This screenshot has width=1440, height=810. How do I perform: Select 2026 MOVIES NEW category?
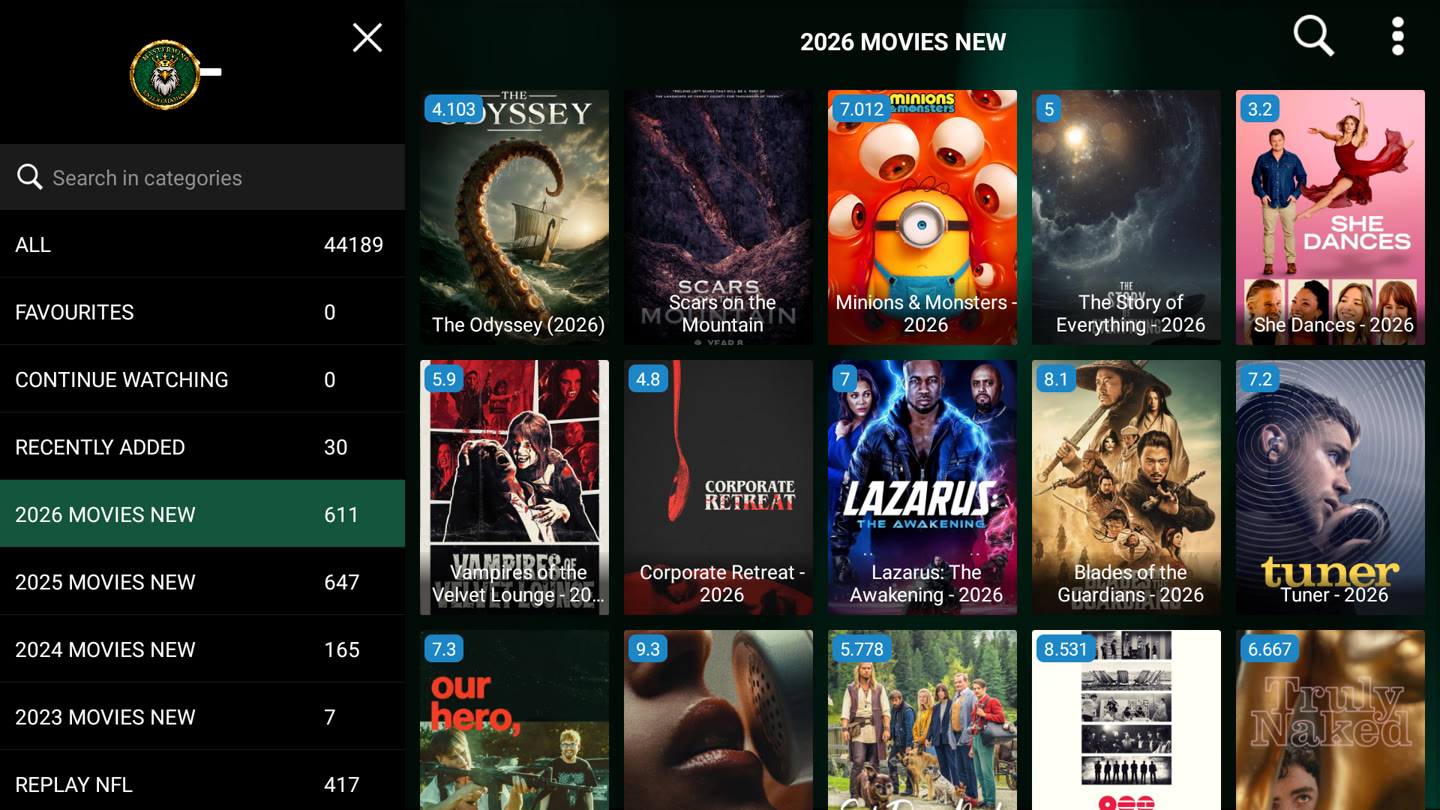pos(202,514)
